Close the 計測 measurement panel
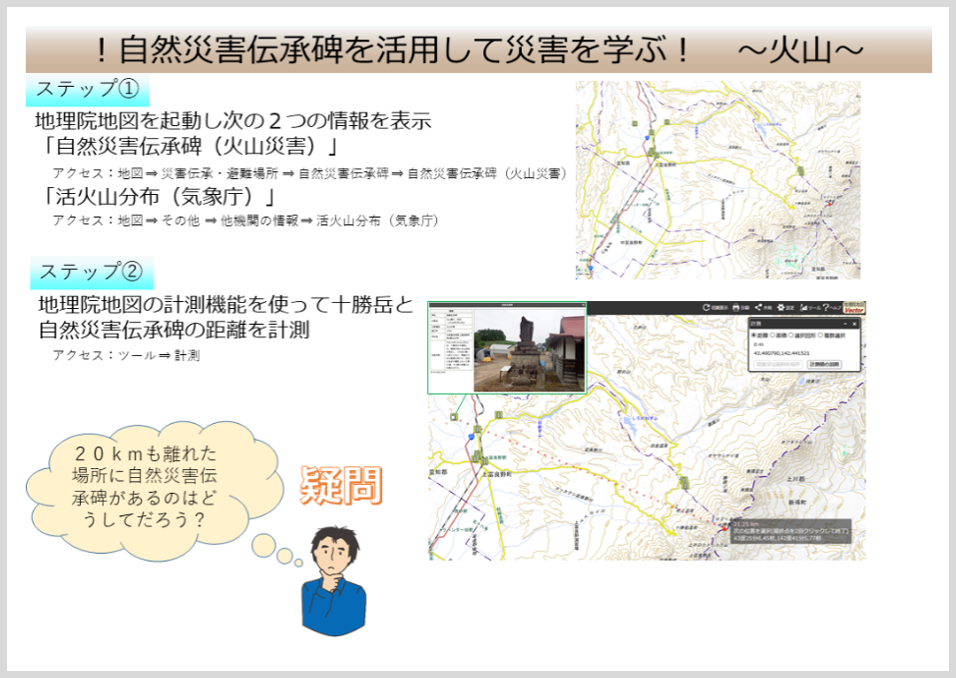The width and height of the screenshot is (956, 678). (854, 324)
